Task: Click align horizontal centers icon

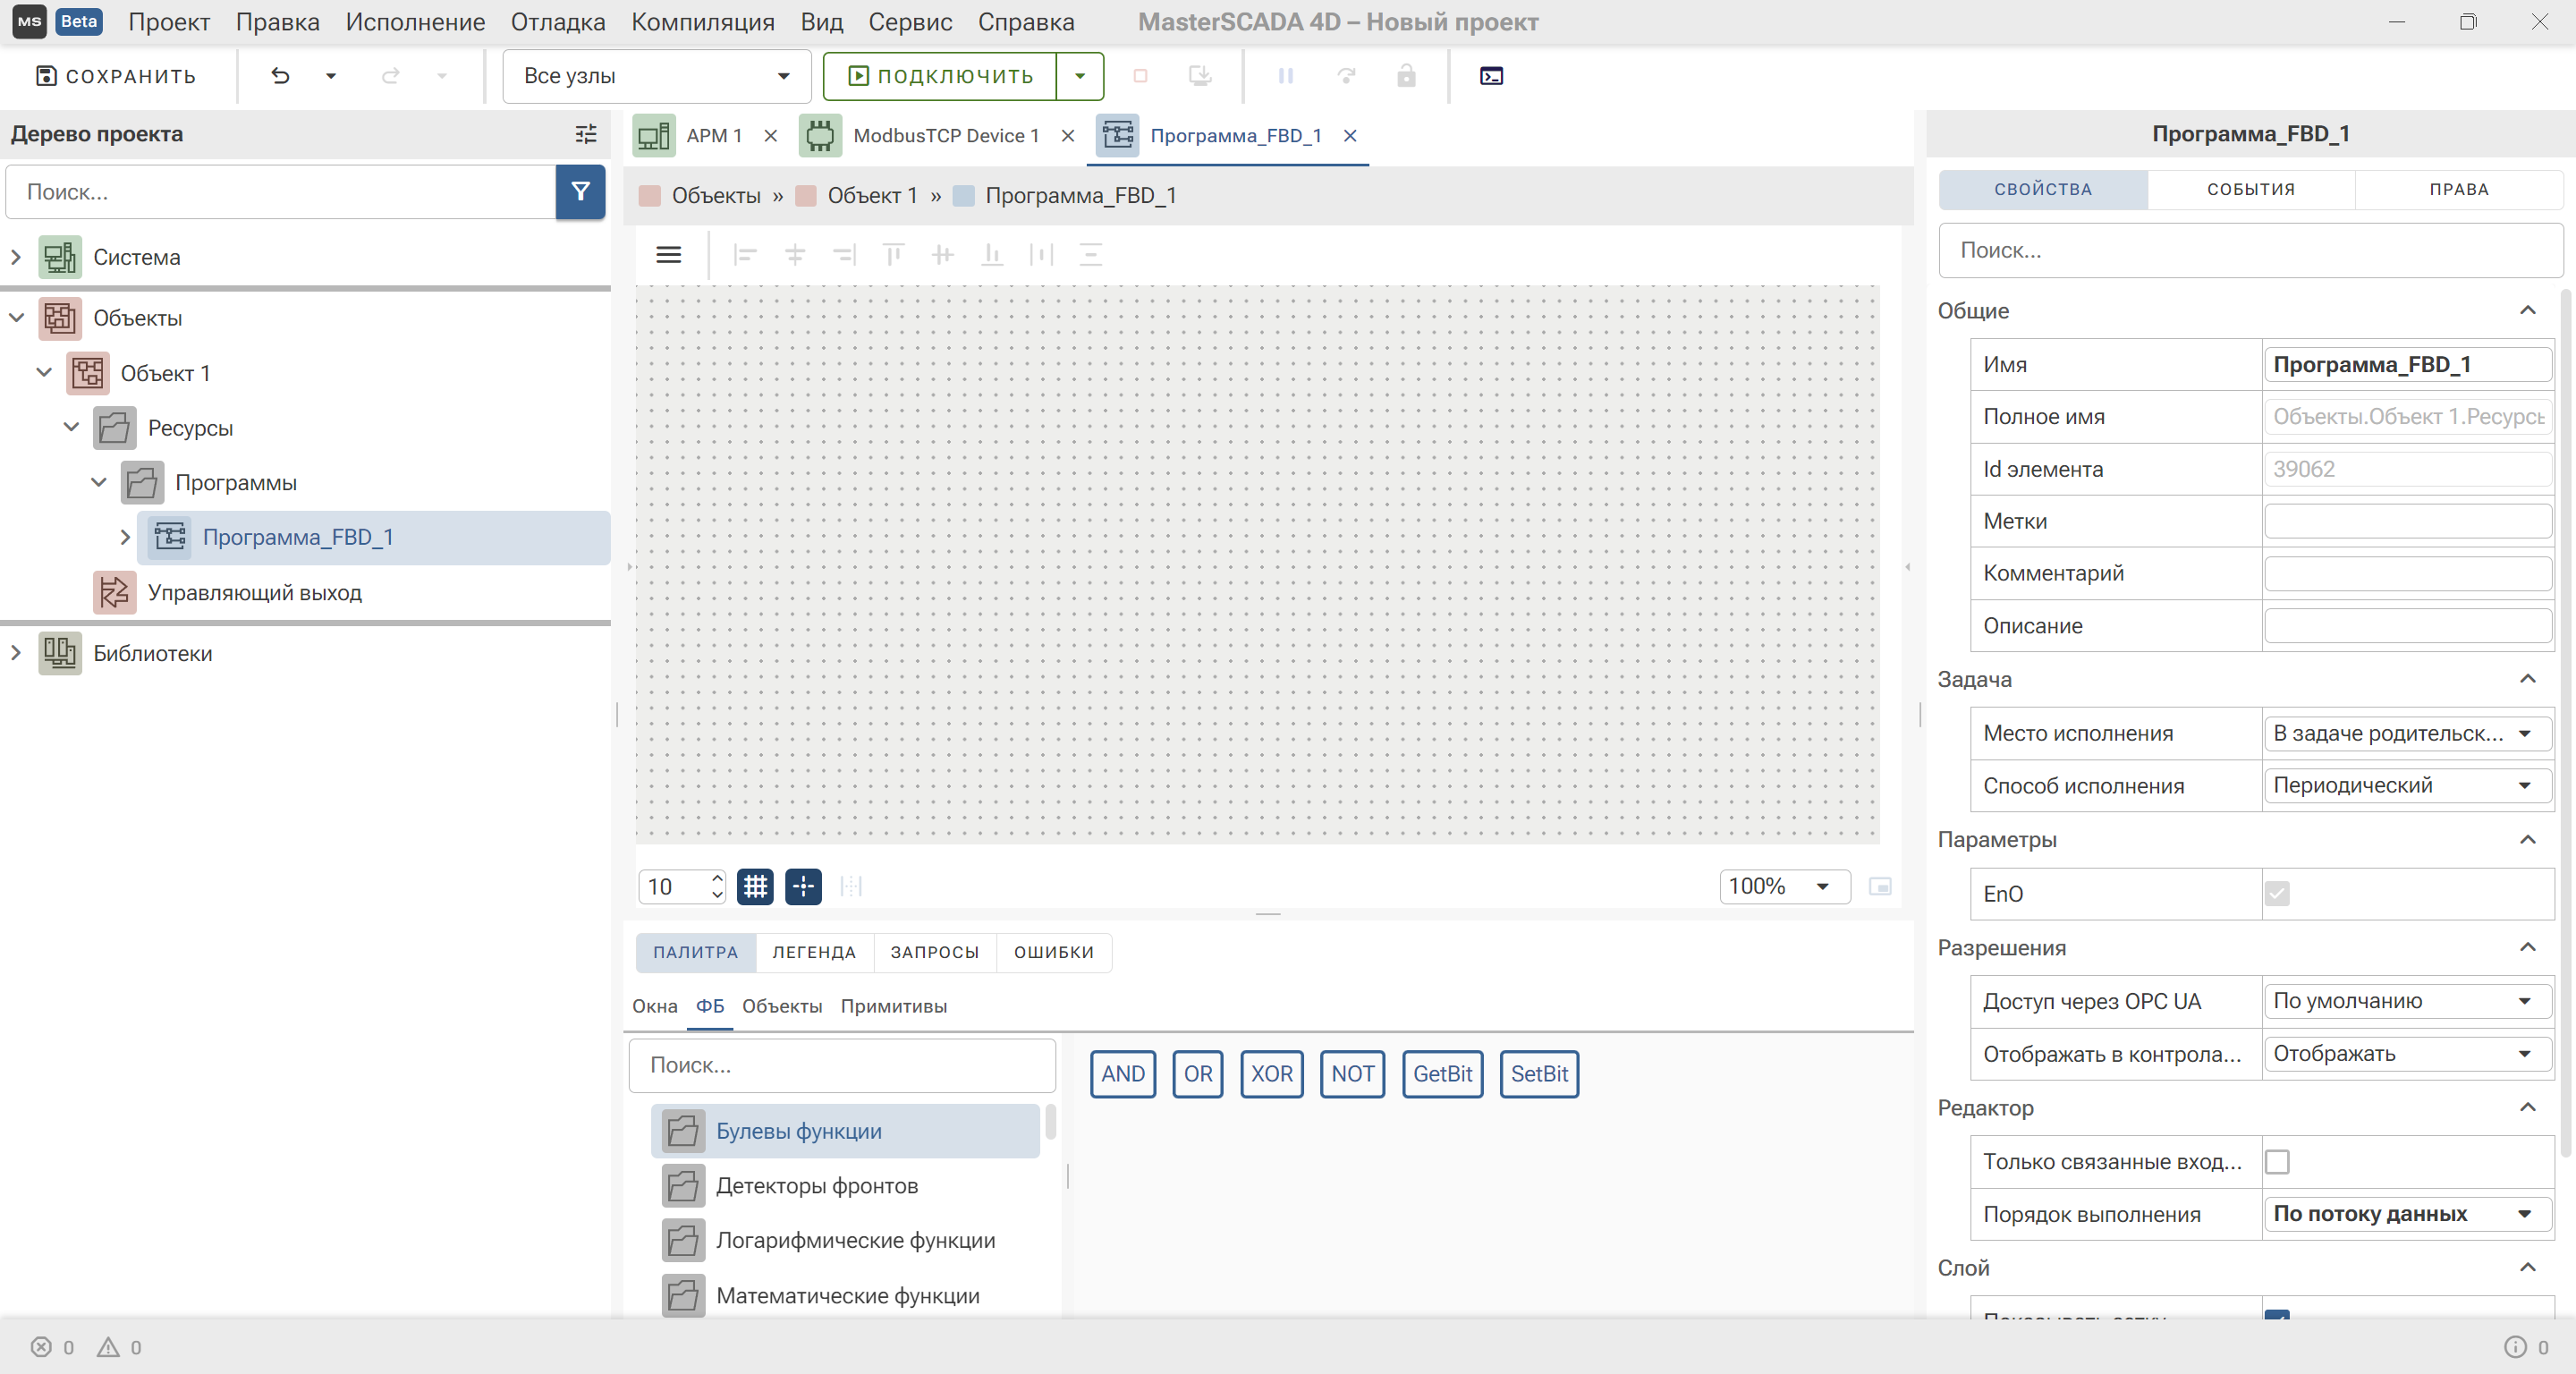Action: (x=795, y=255)
